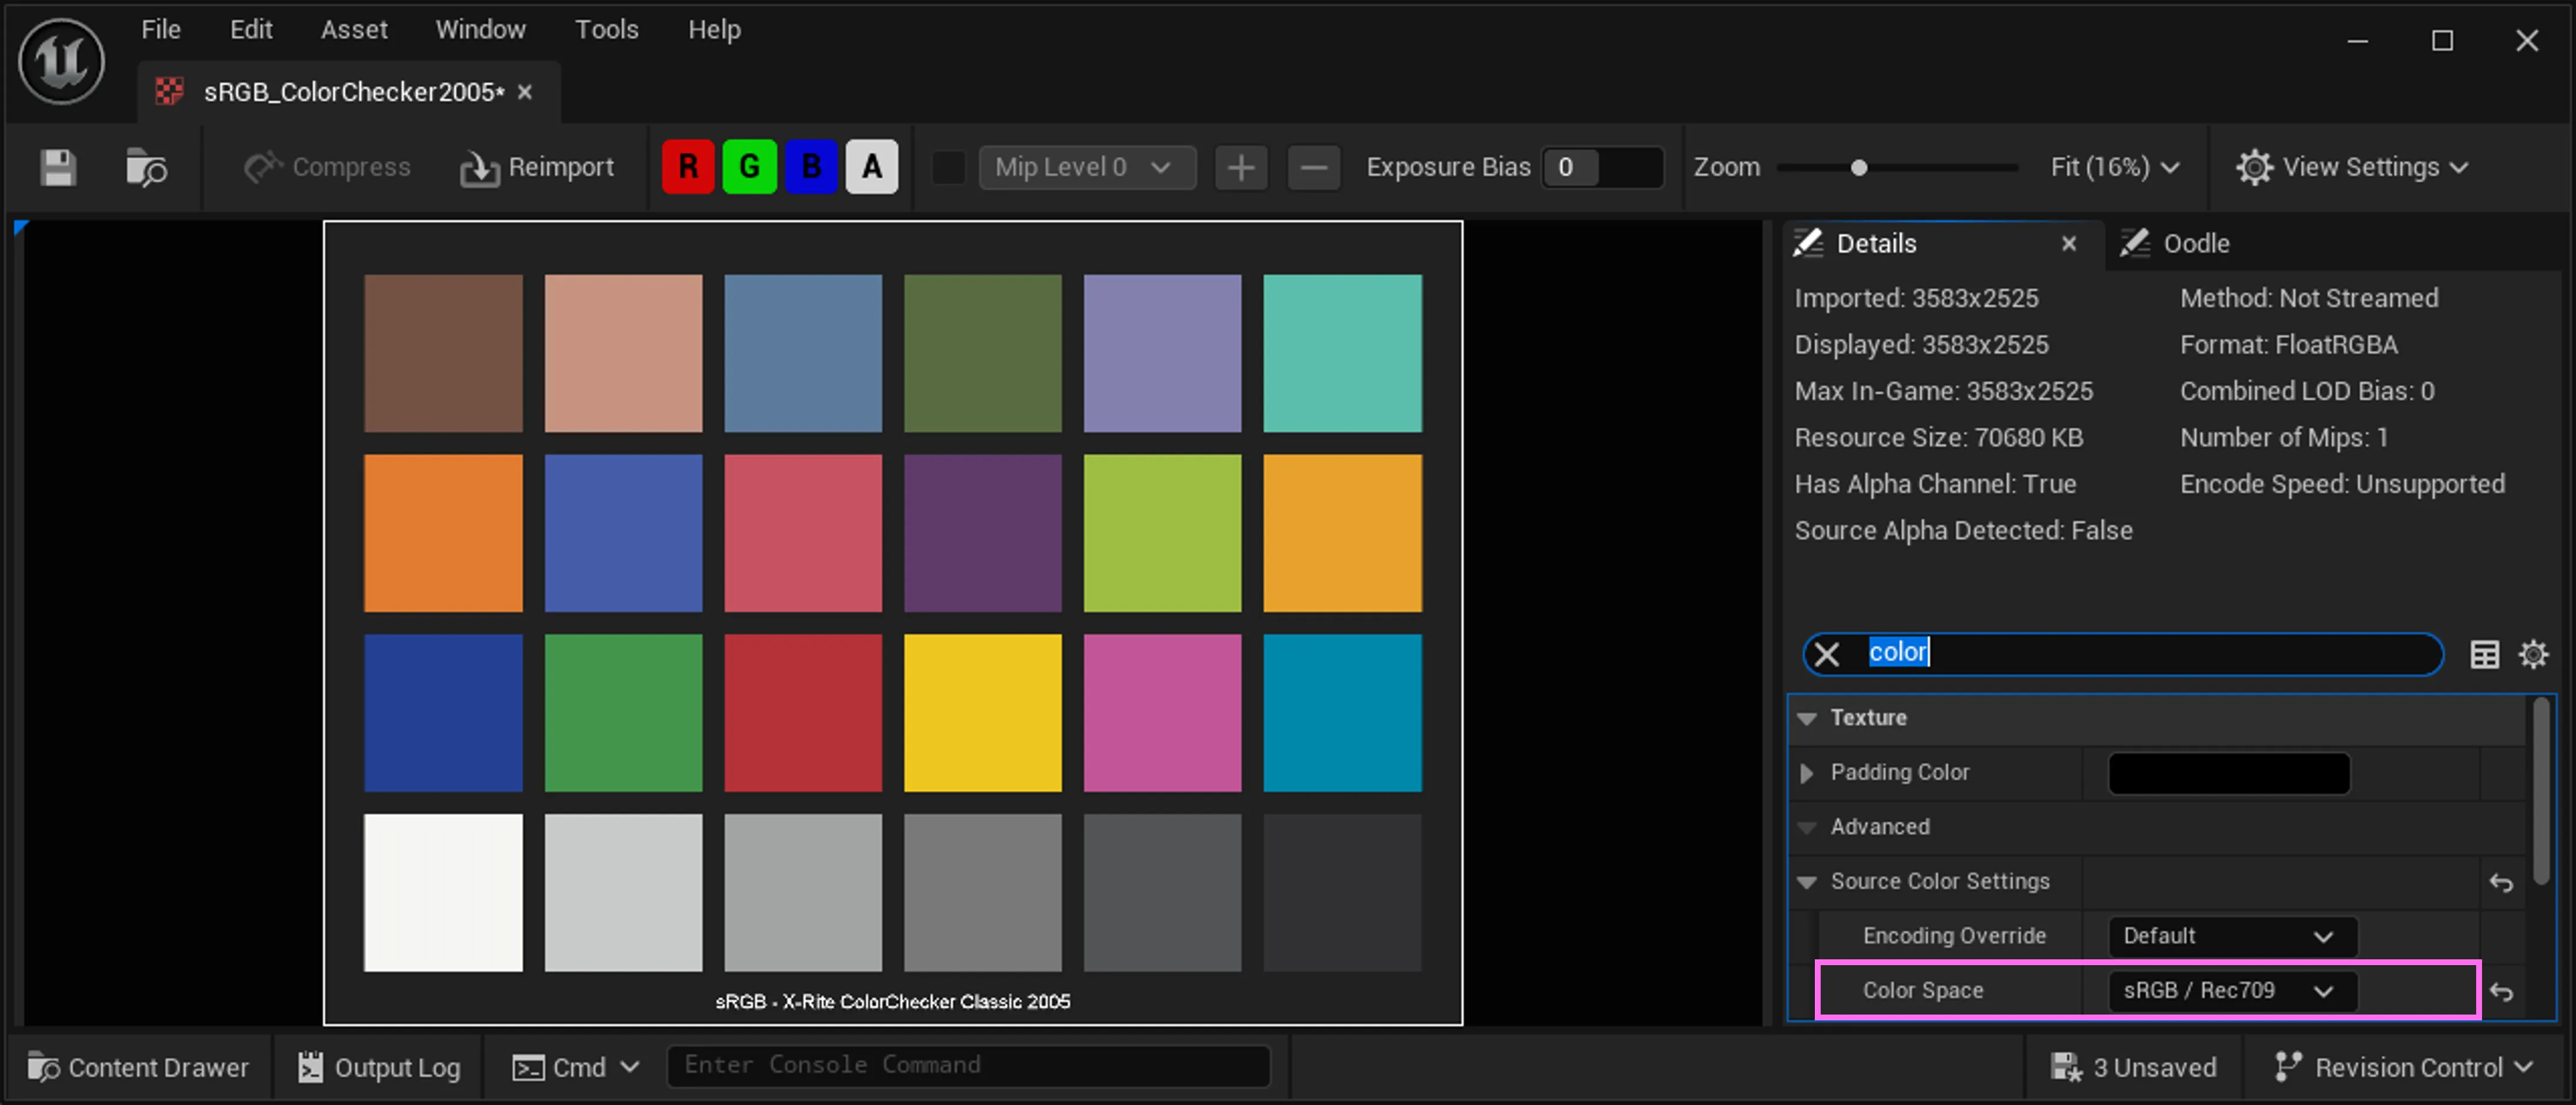This screenshot has width=2576, height=1105.
Task: Browse to this asset in the Content Browser
Action: [147, 167]
